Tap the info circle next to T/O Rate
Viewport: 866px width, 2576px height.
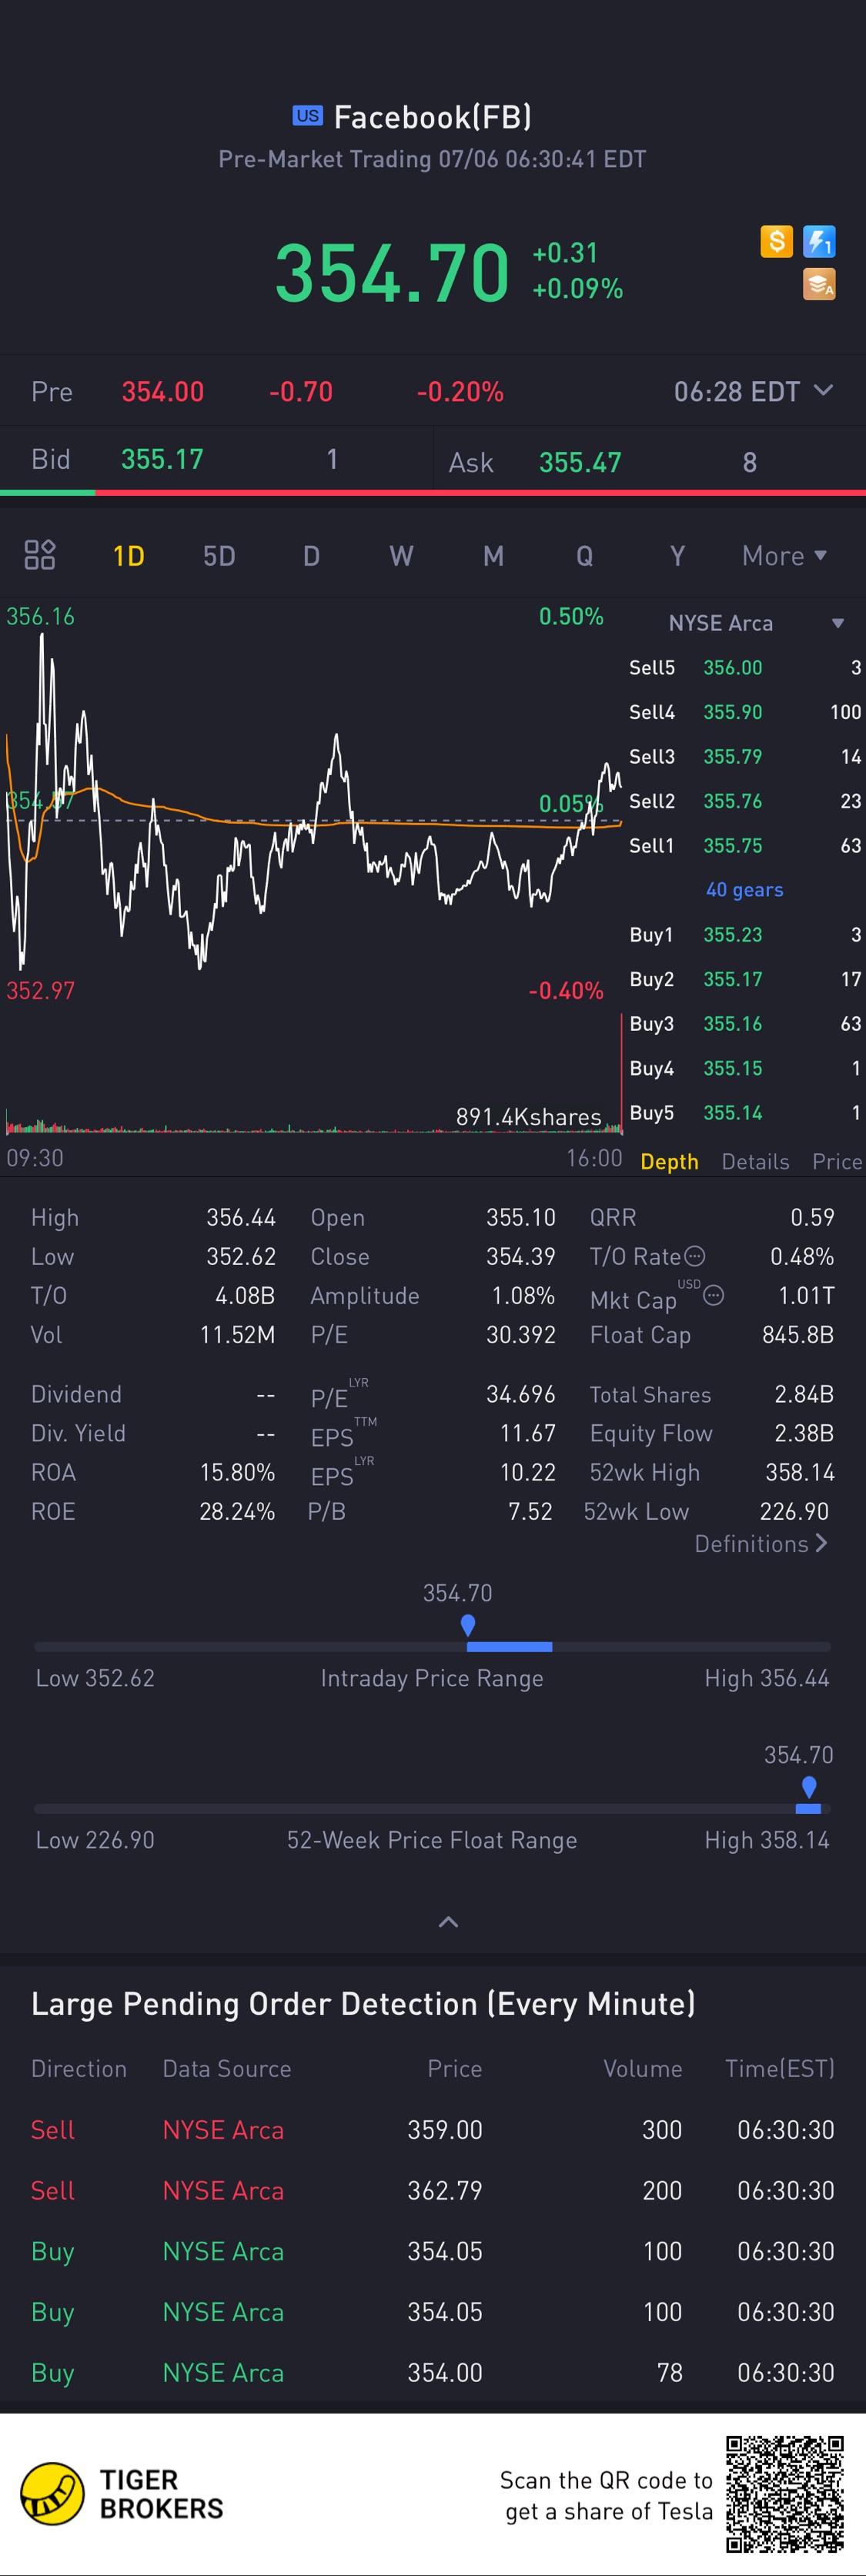(695, 1256)
